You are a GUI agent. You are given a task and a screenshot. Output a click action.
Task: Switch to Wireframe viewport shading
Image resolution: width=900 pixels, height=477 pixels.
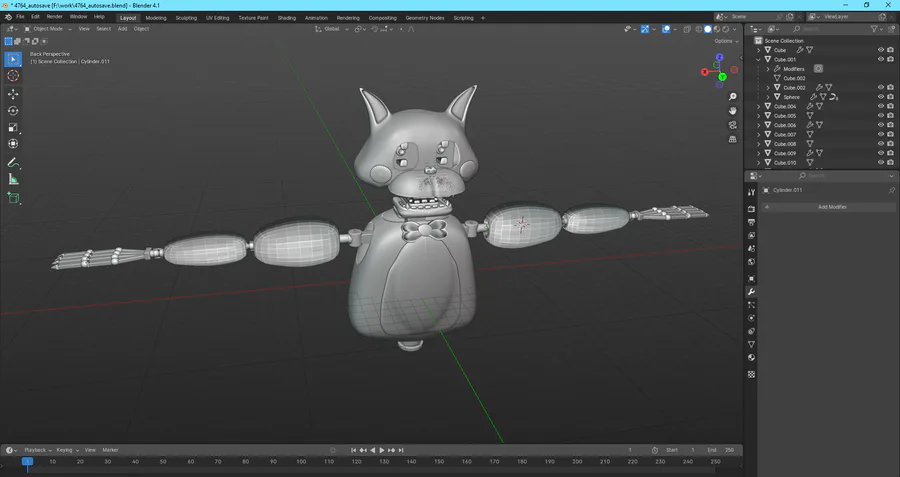click(699, 29)
